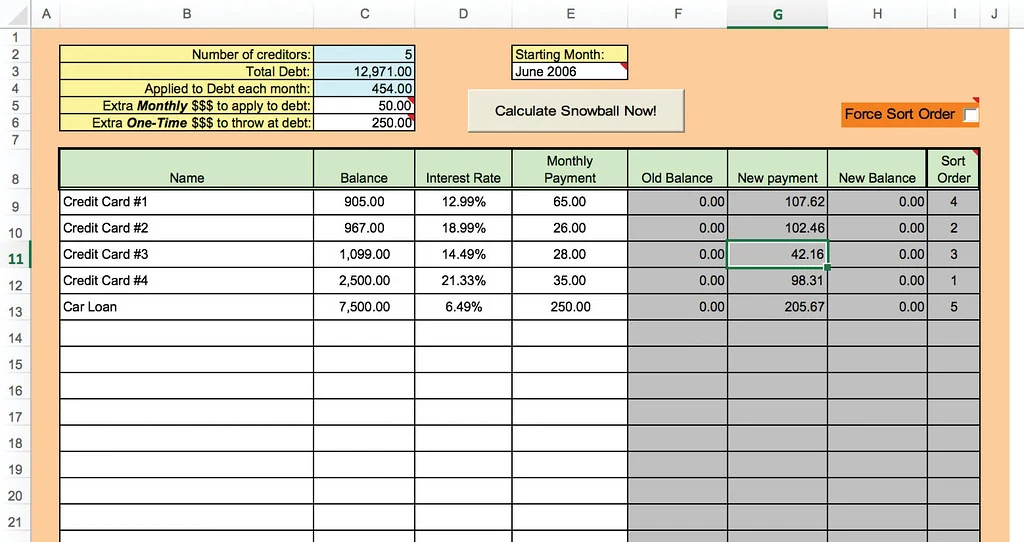Select new payment cell 107.62
Screen dimensions: 1024x542
pyautogui.click(x=778, y=202)
